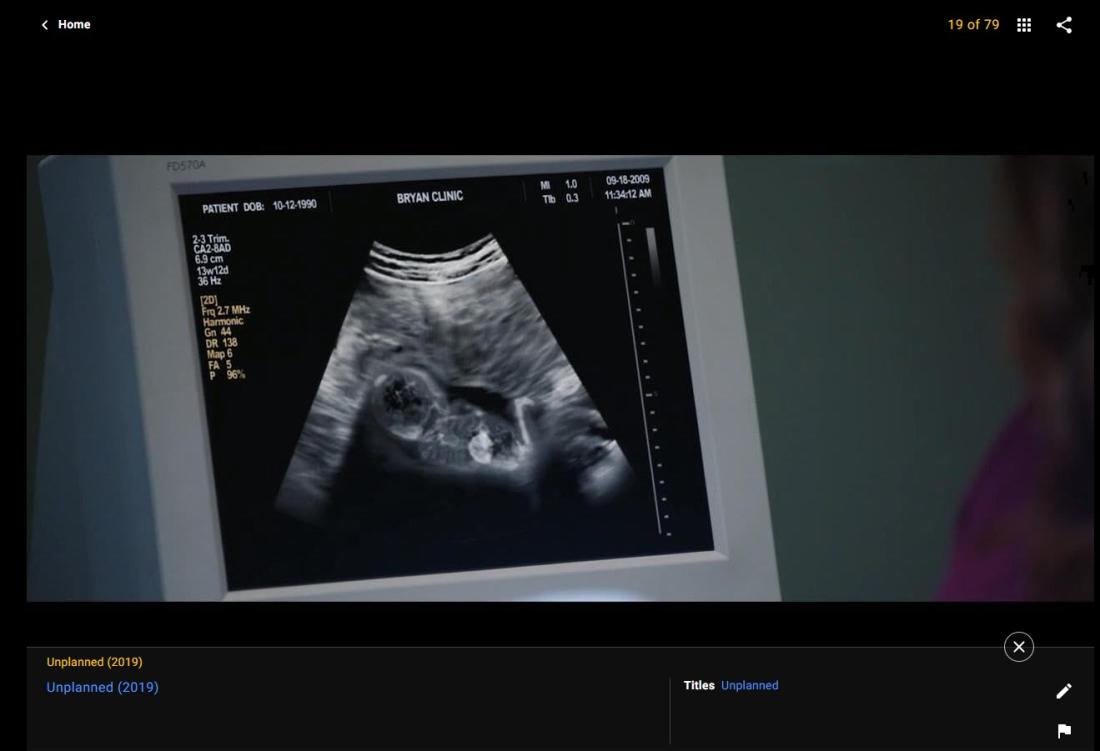Click the yellow Unplanned (2019) caption
The image size is (1100, 751).
pos(95,662)
